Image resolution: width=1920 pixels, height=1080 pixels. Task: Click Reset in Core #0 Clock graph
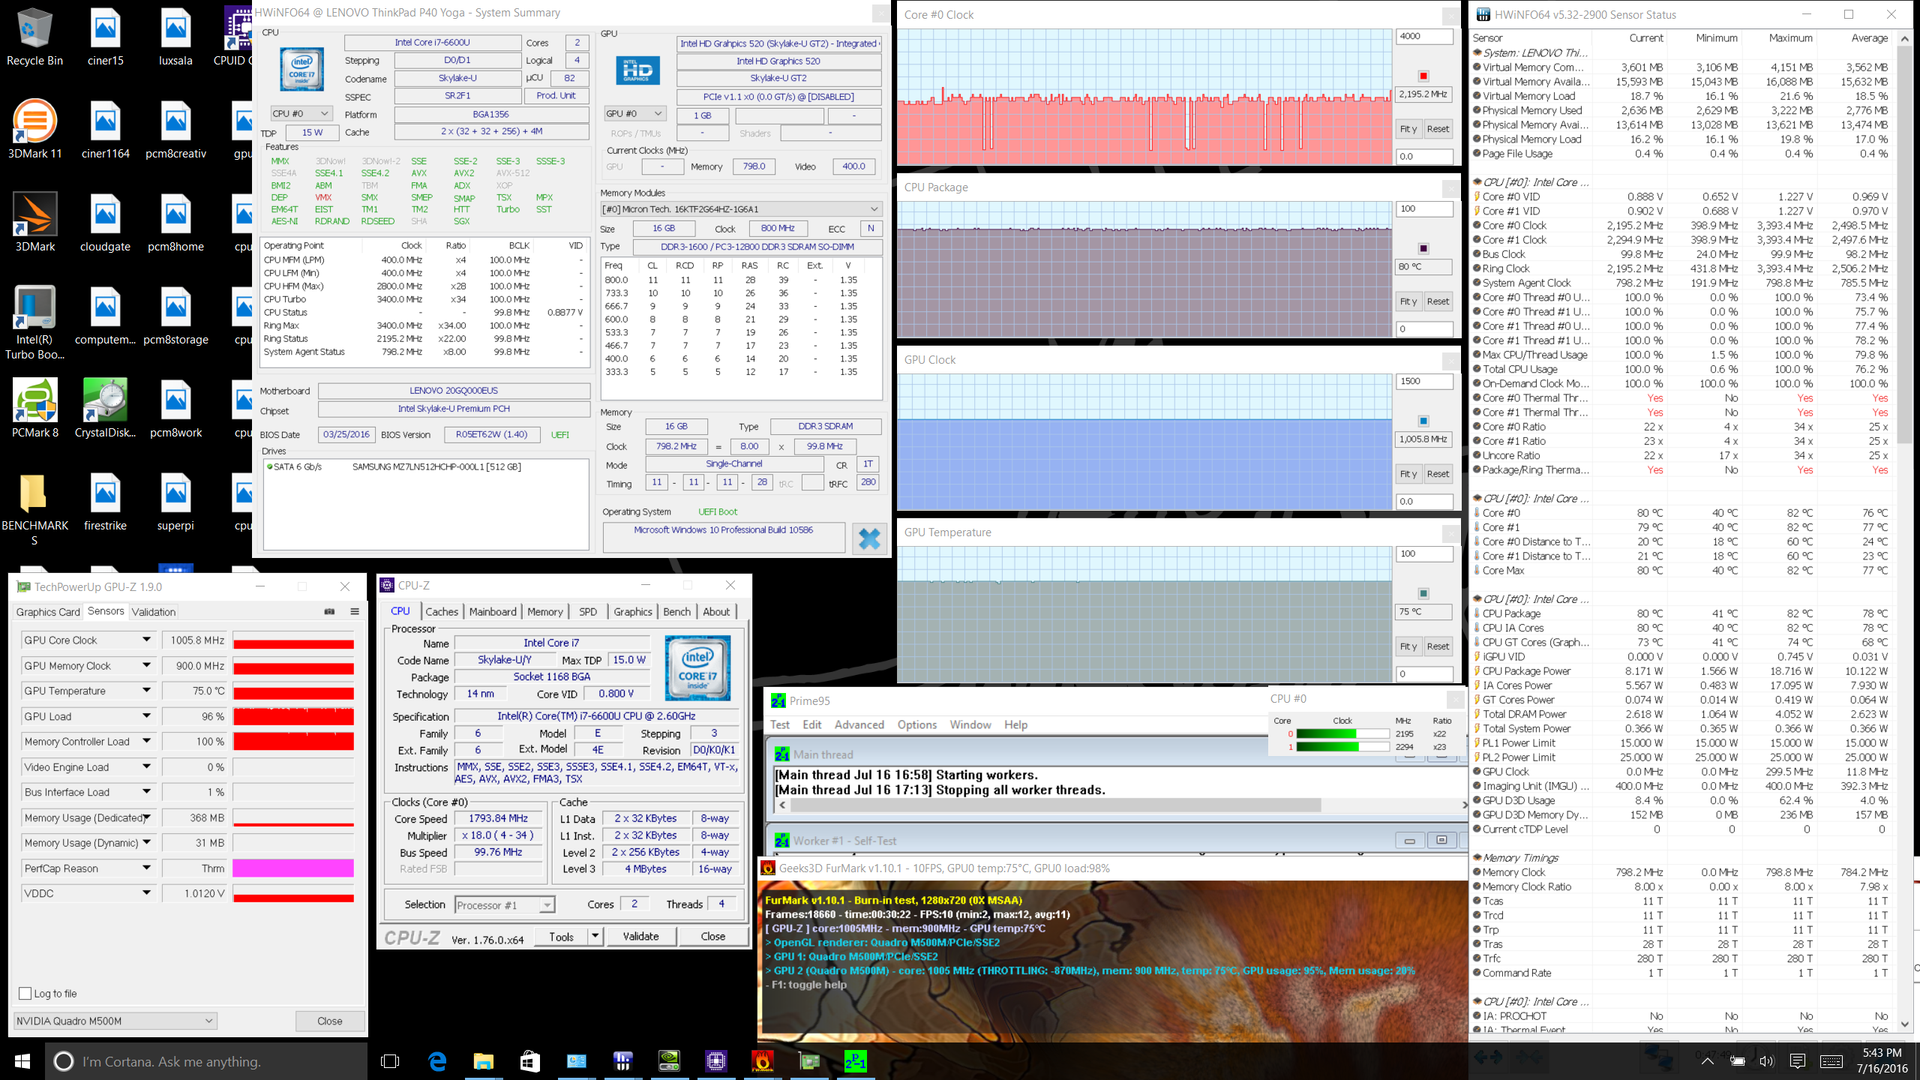pyautogui.click(x=1438, y=129)
